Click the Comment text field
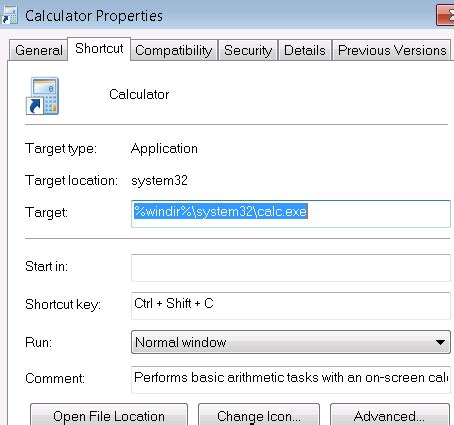454x425 pixels. tap(291, 380)
